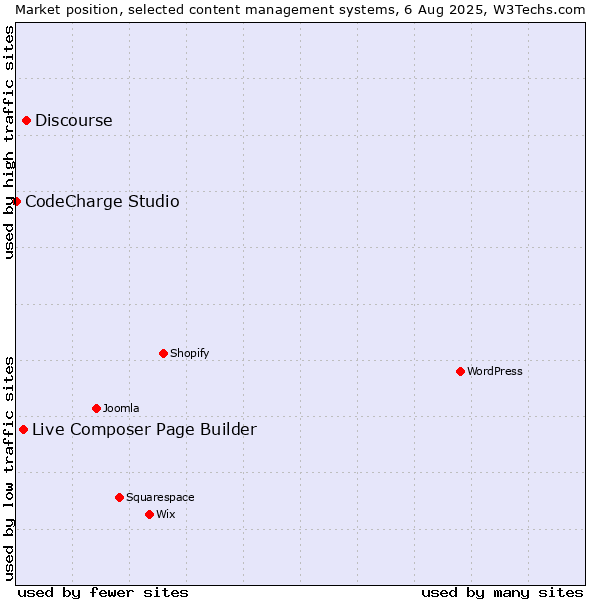Select the 'Wix' label text

(x=165, y=514)
